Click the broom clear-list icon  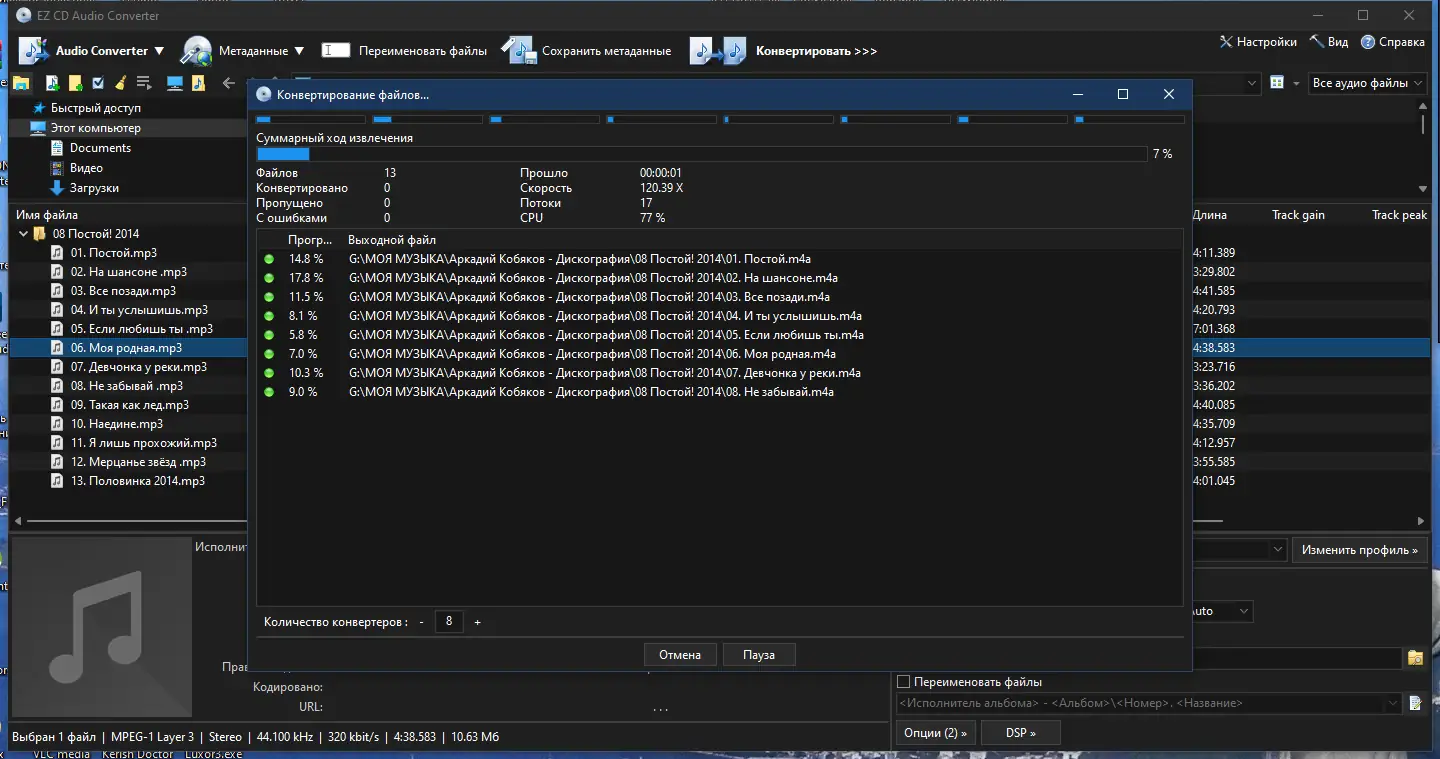[x=121, y=83]
